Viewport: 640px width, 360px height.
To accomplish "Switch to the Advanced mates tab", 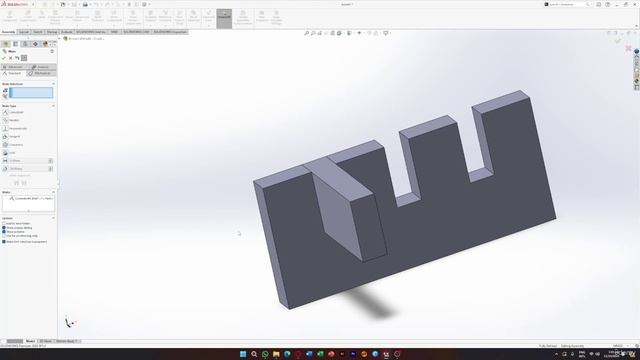I will [14, 67].
